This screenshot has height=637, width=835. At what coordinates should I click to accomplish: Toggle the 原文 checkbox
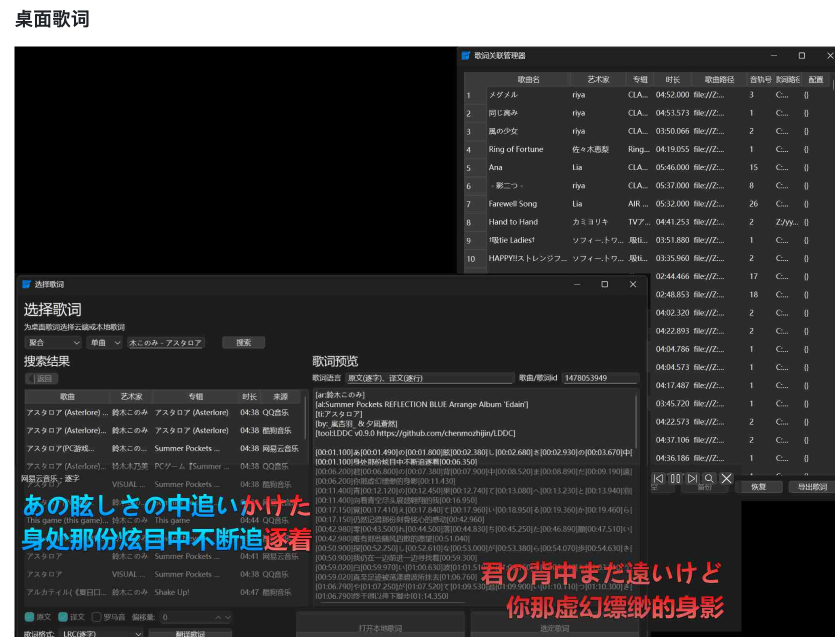point(31,618)
